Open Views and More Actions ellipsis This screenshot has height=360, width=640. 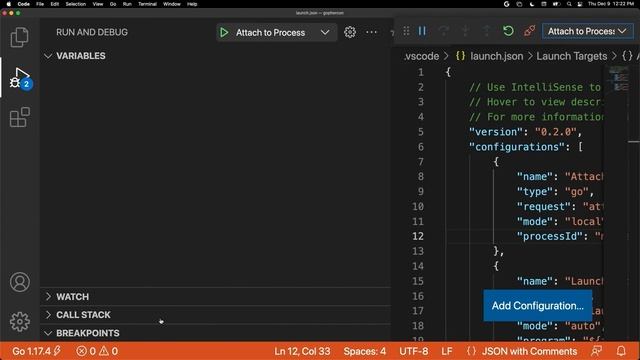[x=371, y=32]
